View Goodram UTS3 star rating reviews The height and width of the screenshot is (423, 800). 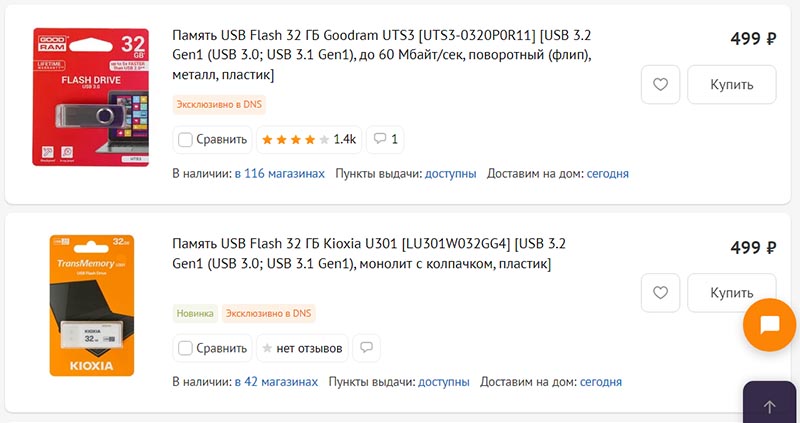[309, 139]
